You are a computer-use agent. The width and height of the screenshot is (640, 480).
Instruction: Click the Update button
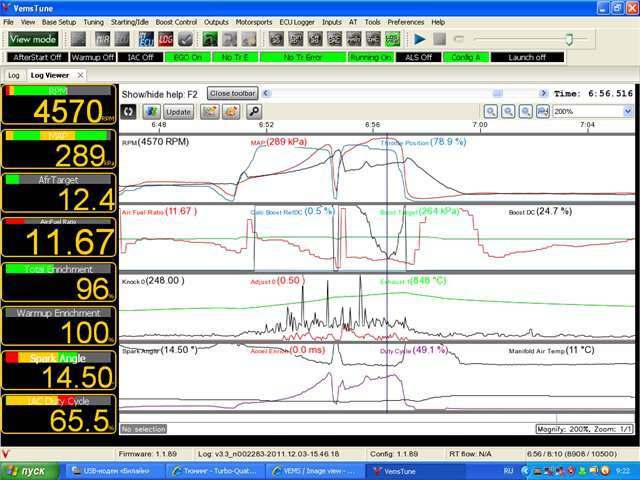tap(179, 112)
